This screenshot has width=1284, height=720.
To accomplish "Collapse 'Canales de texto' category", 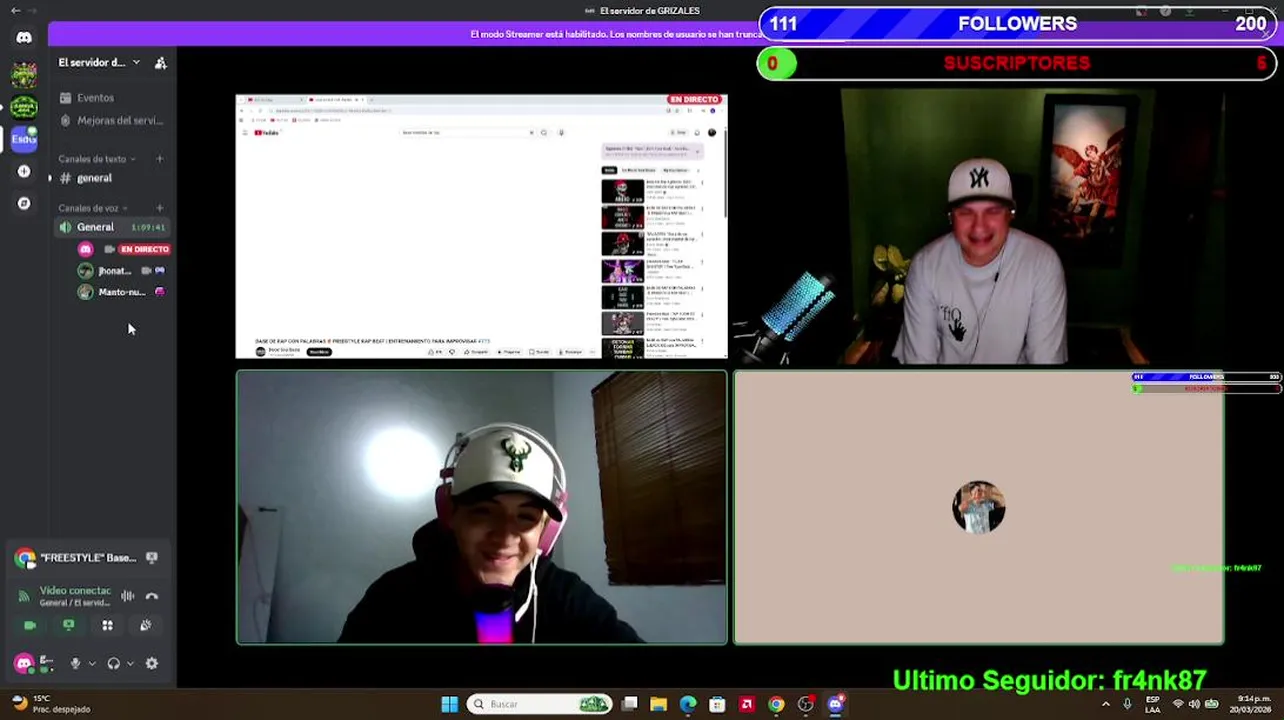I will pos(95,159).
